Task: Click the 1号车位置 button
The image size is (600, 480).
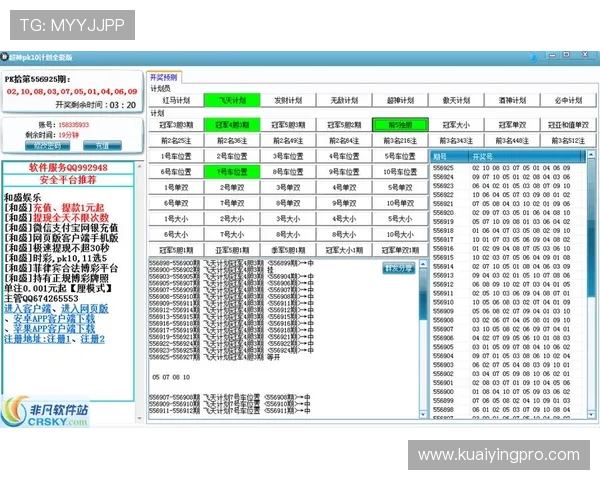Action: tap(176, 156)
